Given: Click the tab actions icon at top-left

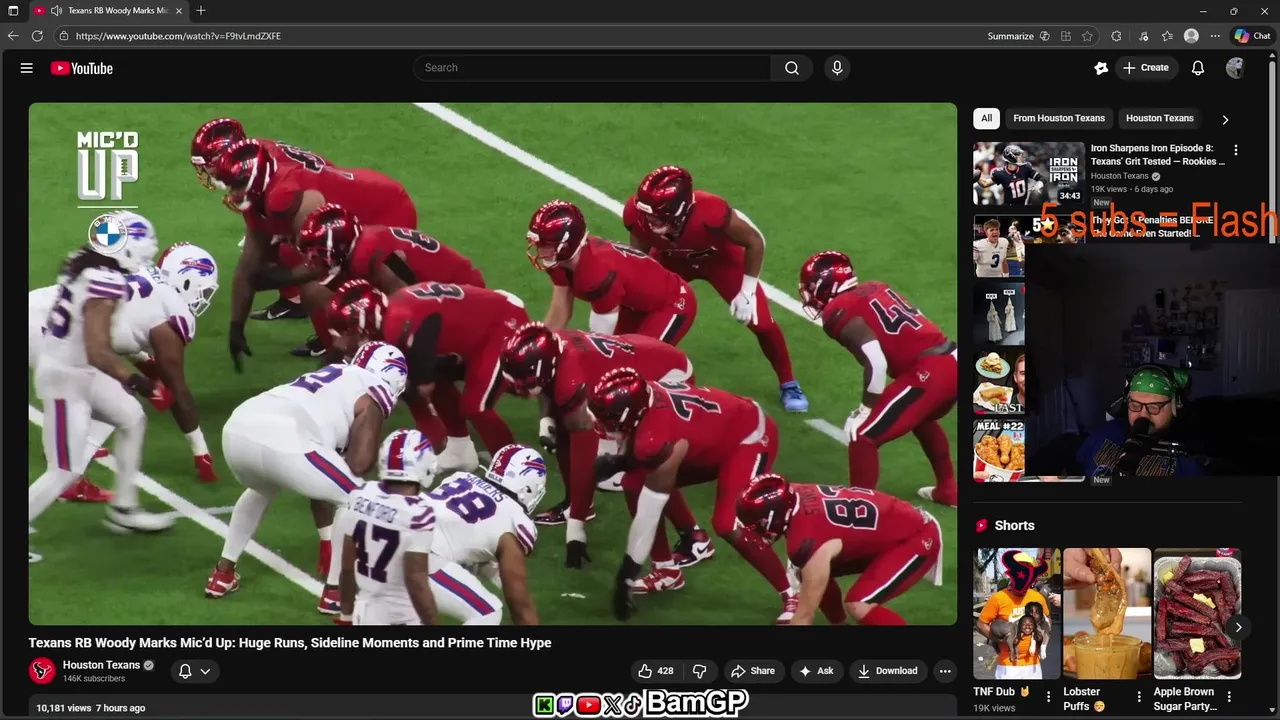Looking at the screenshot, I should pyautogui.click(x=13, y=10).
